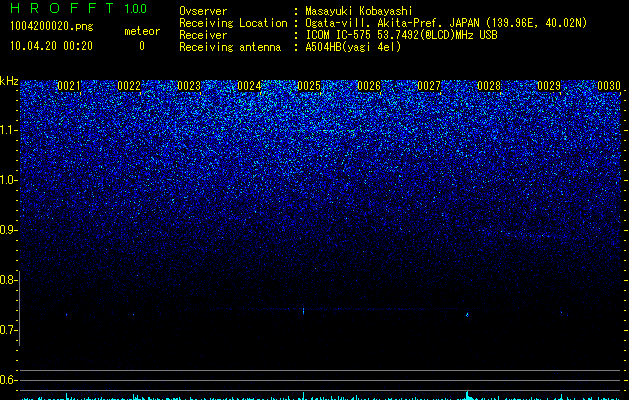The image size is (629, 400).
Task: Select the observer name Masayuki Kobayashi
Action: [x=359, y=11]
